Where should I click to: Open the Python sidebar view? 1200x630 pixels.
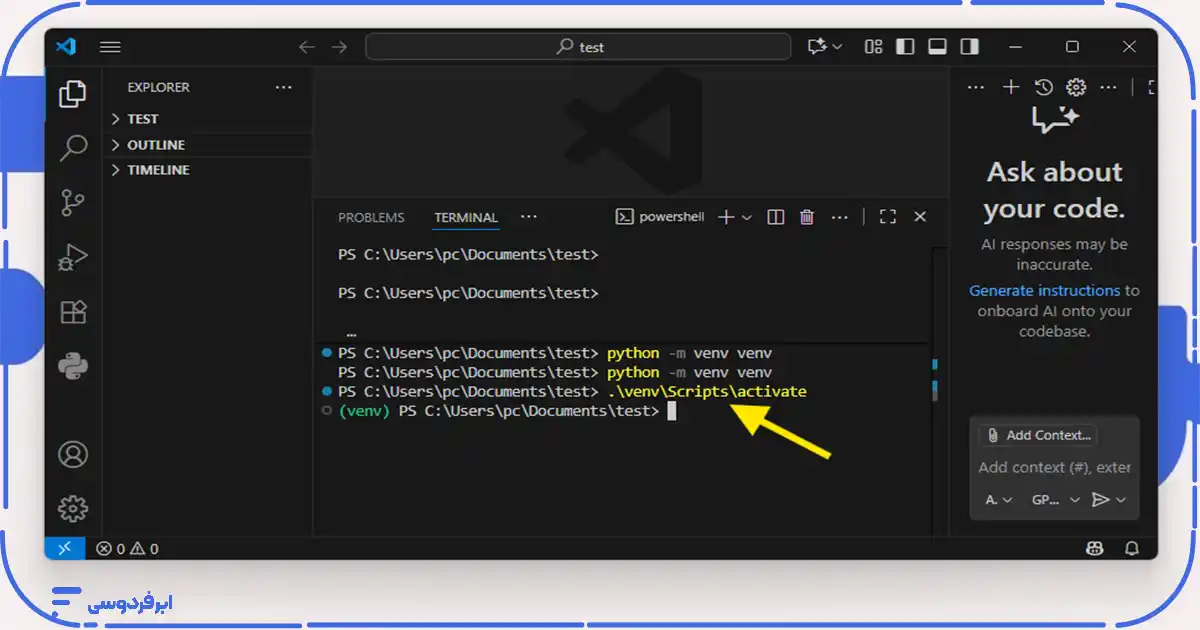73,366
